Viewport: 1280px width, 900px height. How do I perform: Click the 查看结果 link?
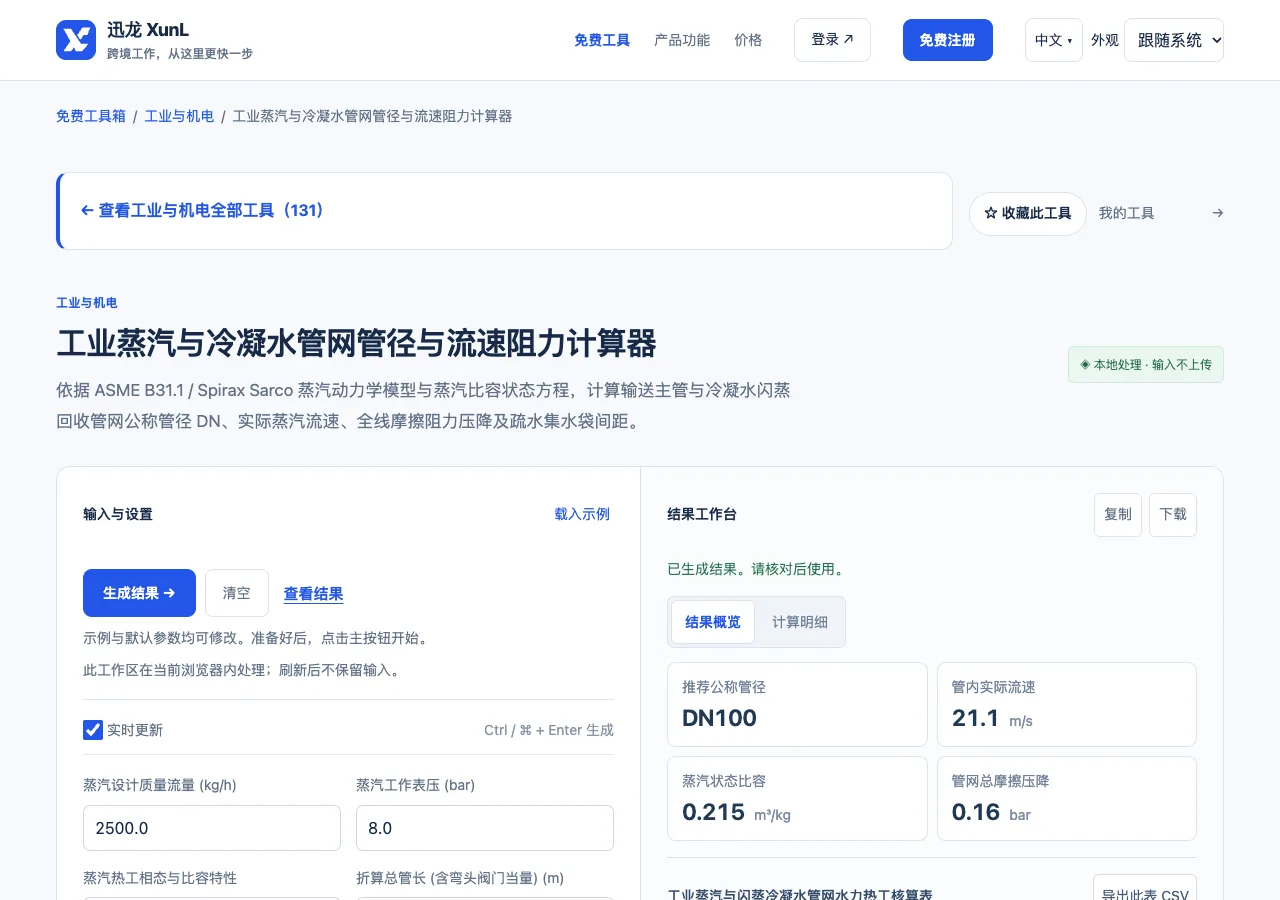314,594
